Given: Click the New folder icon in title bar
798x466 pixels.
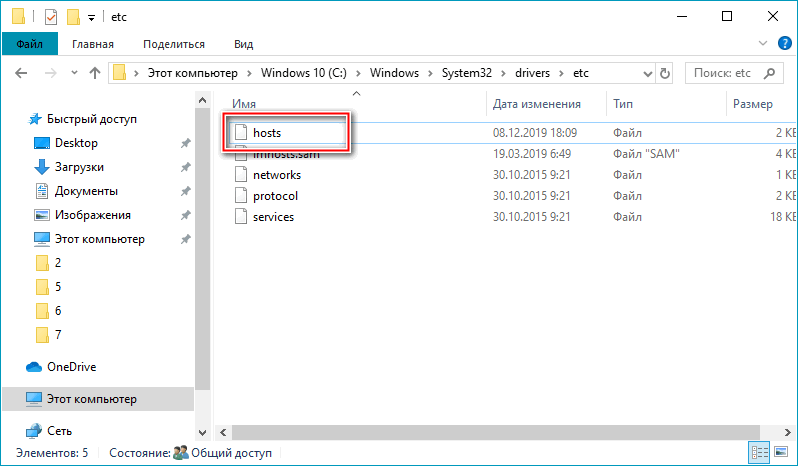Looking at the screenshot, I should pos(73,17).
